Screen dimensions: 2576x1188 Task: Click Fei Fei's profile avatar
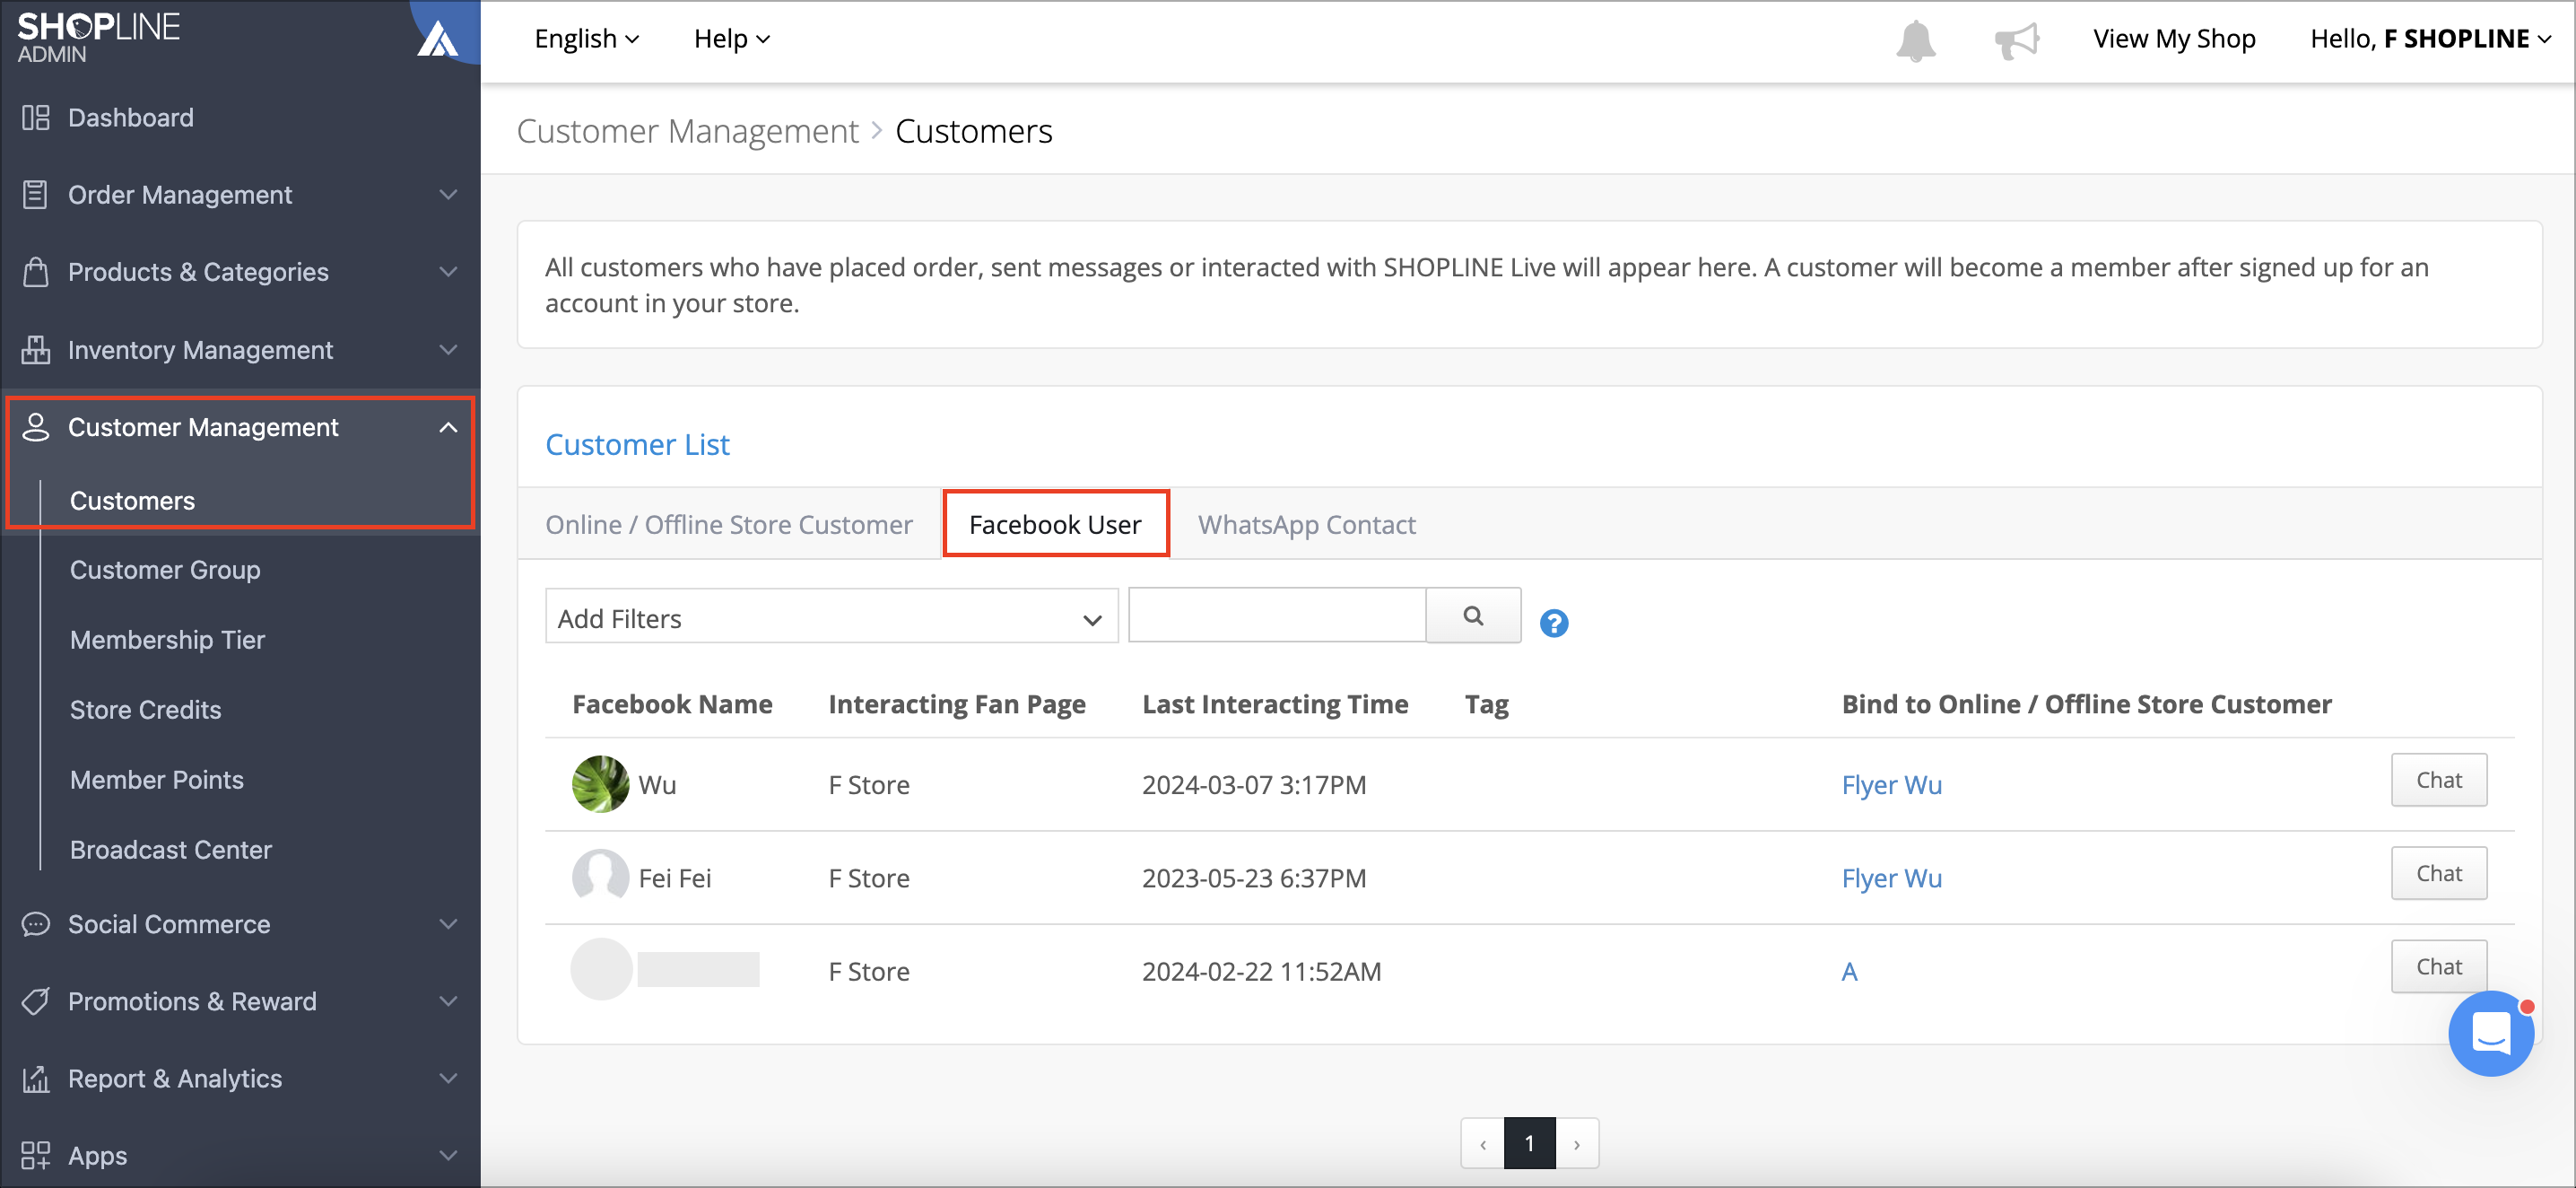[x=600, y=877]
